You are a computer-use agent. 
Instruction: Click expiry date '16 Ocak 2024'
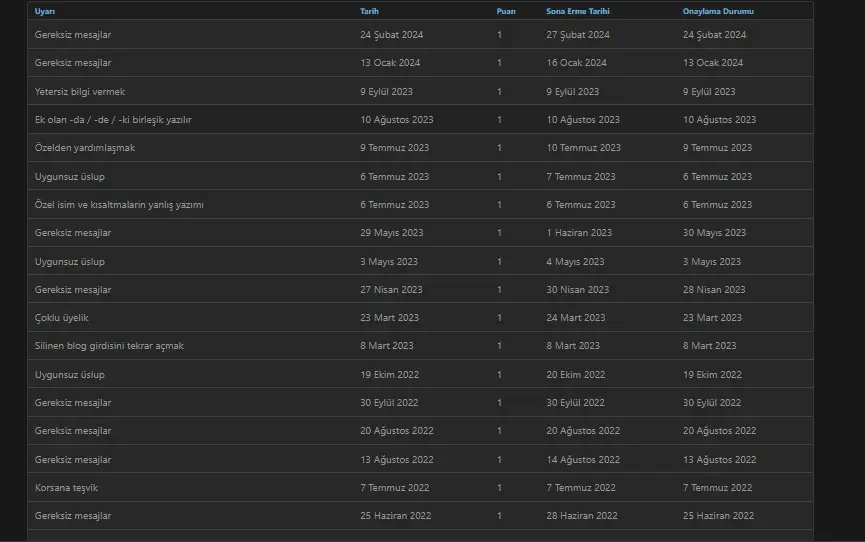click(576, 63)
